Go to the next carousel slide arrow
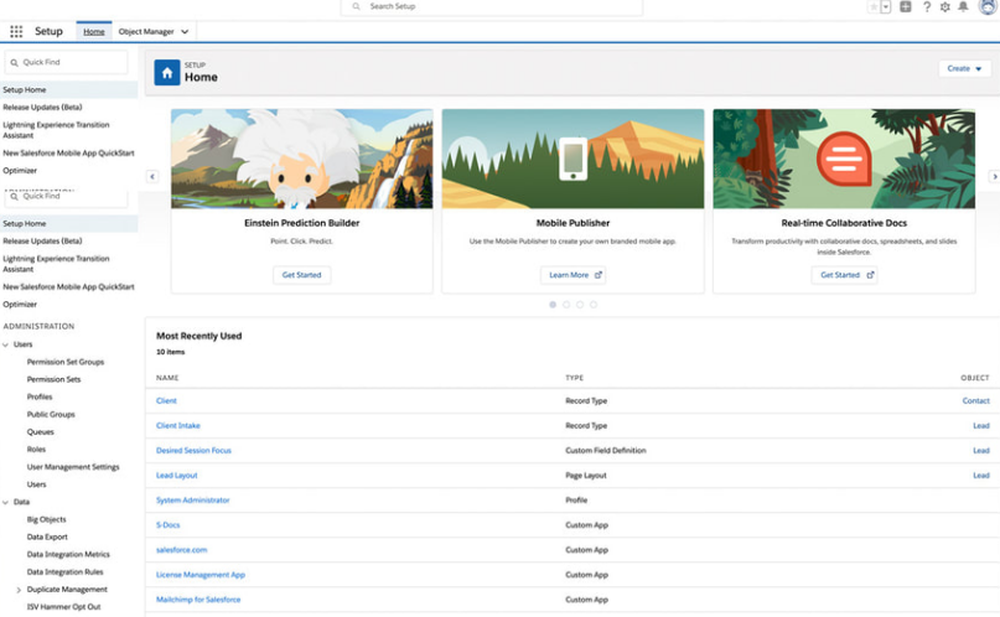This screenshot has height=617, width=1000. (994, 176)
